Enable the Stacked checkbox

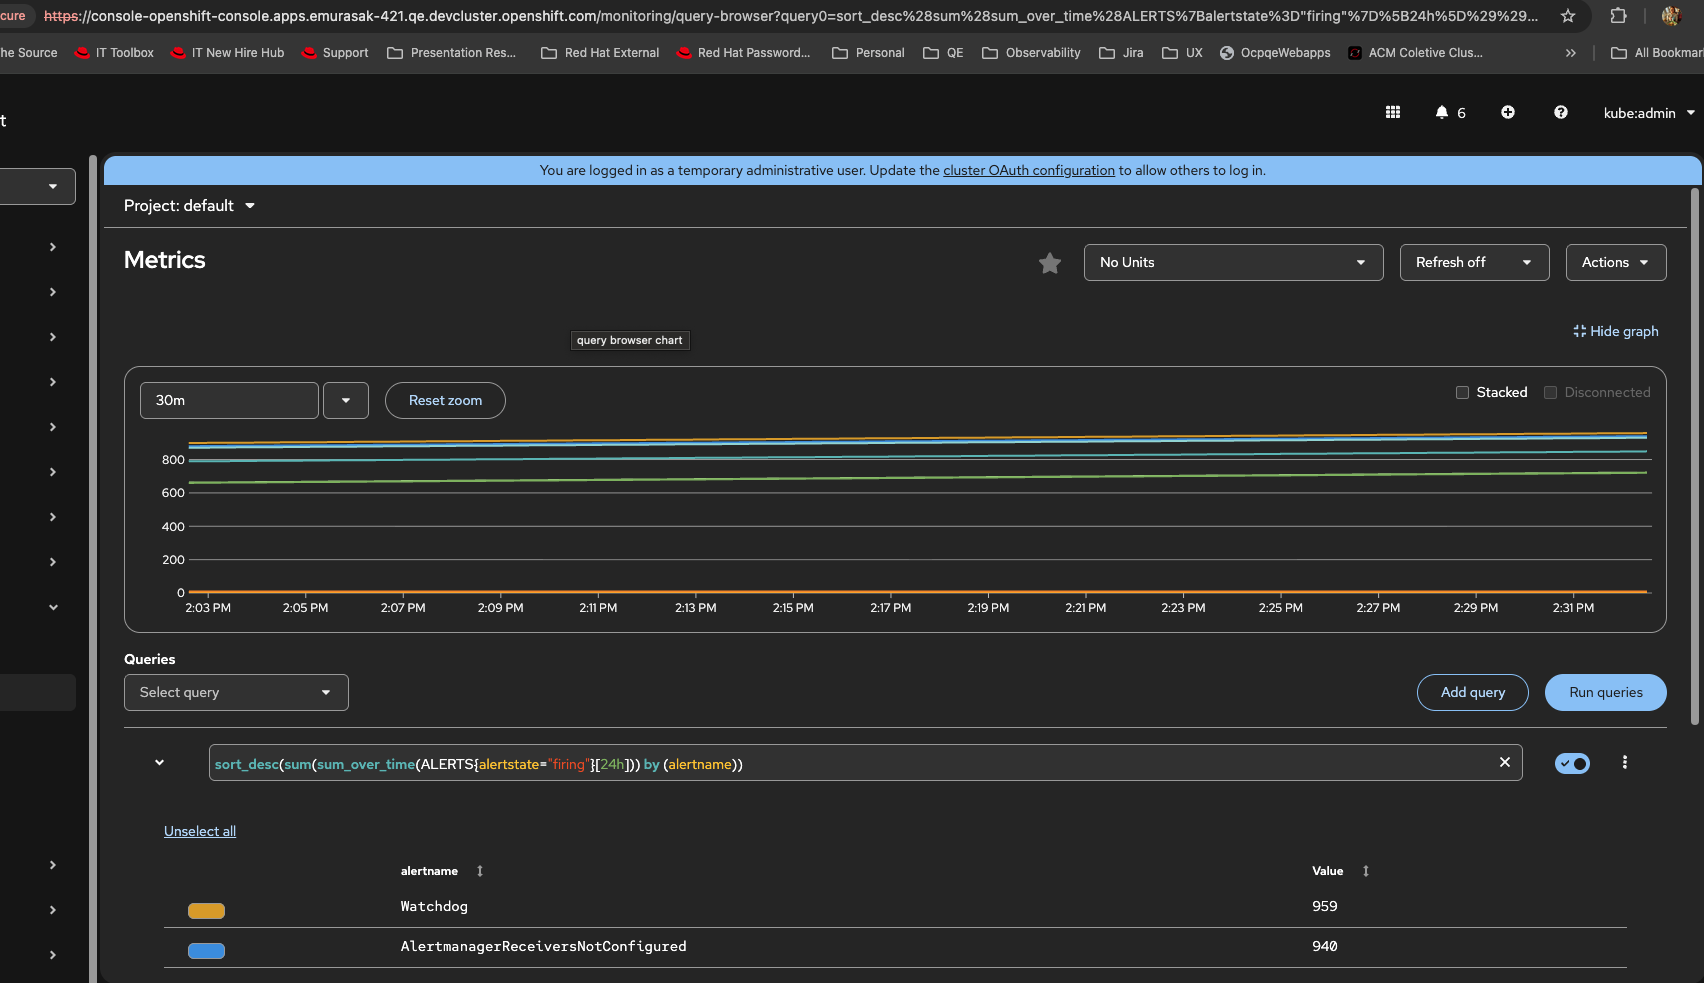(1462, 393)
